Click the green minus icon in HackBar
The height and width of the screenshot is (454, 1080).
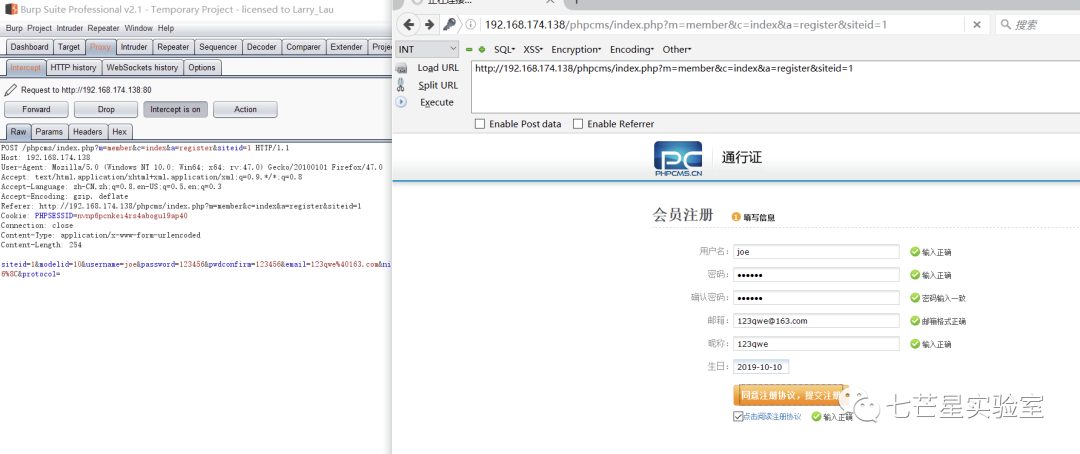pos(469,50)
